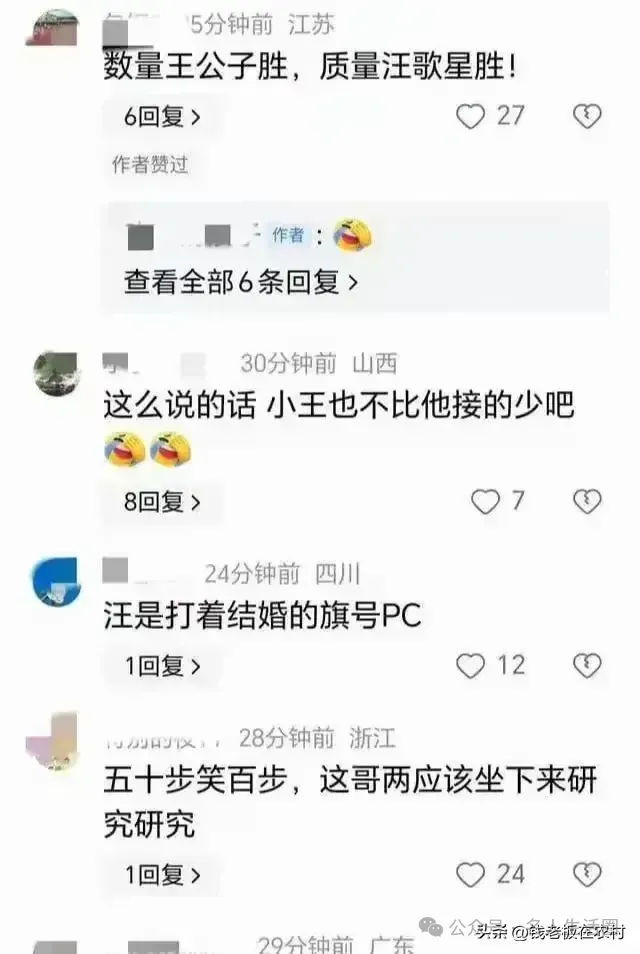Open 查看全部6条回复 link

tap(241, 282)
